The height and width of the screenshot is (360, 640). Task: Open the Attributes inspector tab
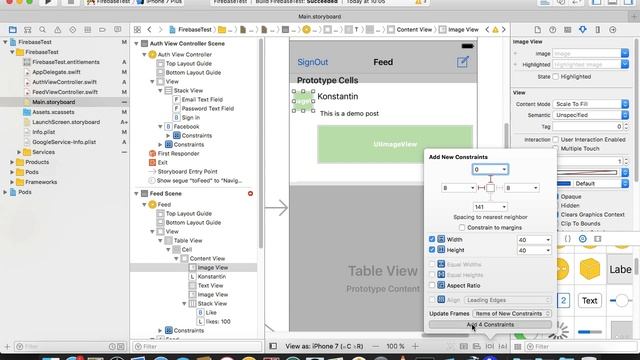pyautogui.click(x=582, y=30)
